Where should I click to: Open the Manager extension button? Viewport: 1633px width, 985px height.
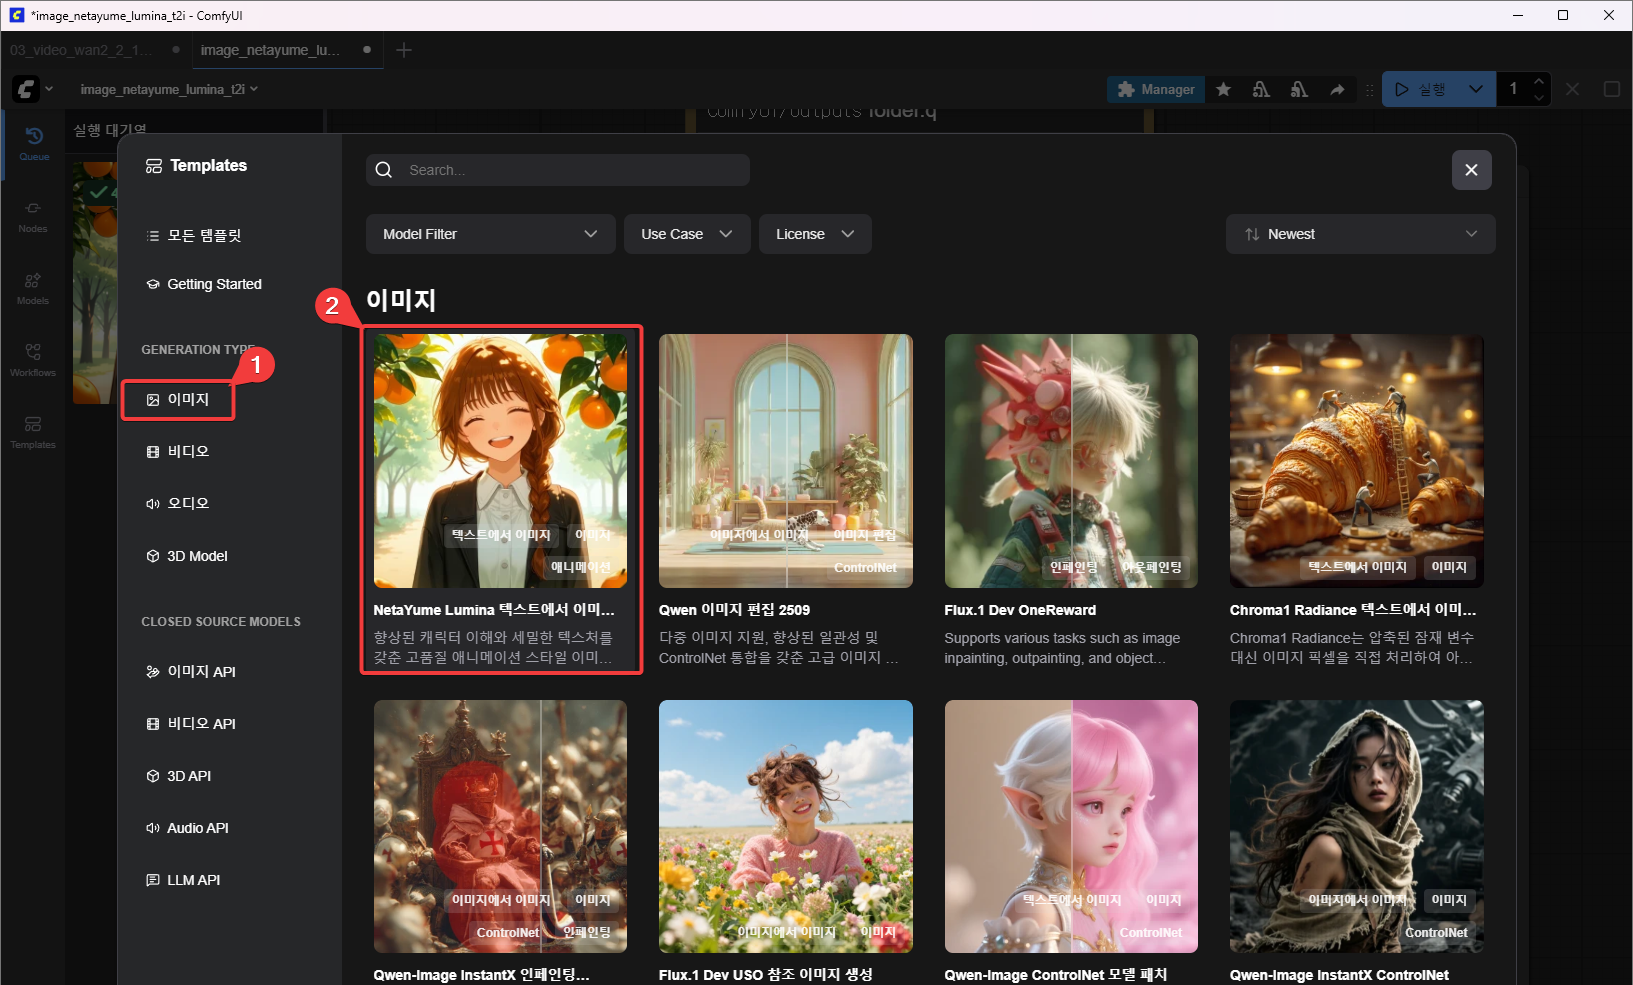(1156, 90)
